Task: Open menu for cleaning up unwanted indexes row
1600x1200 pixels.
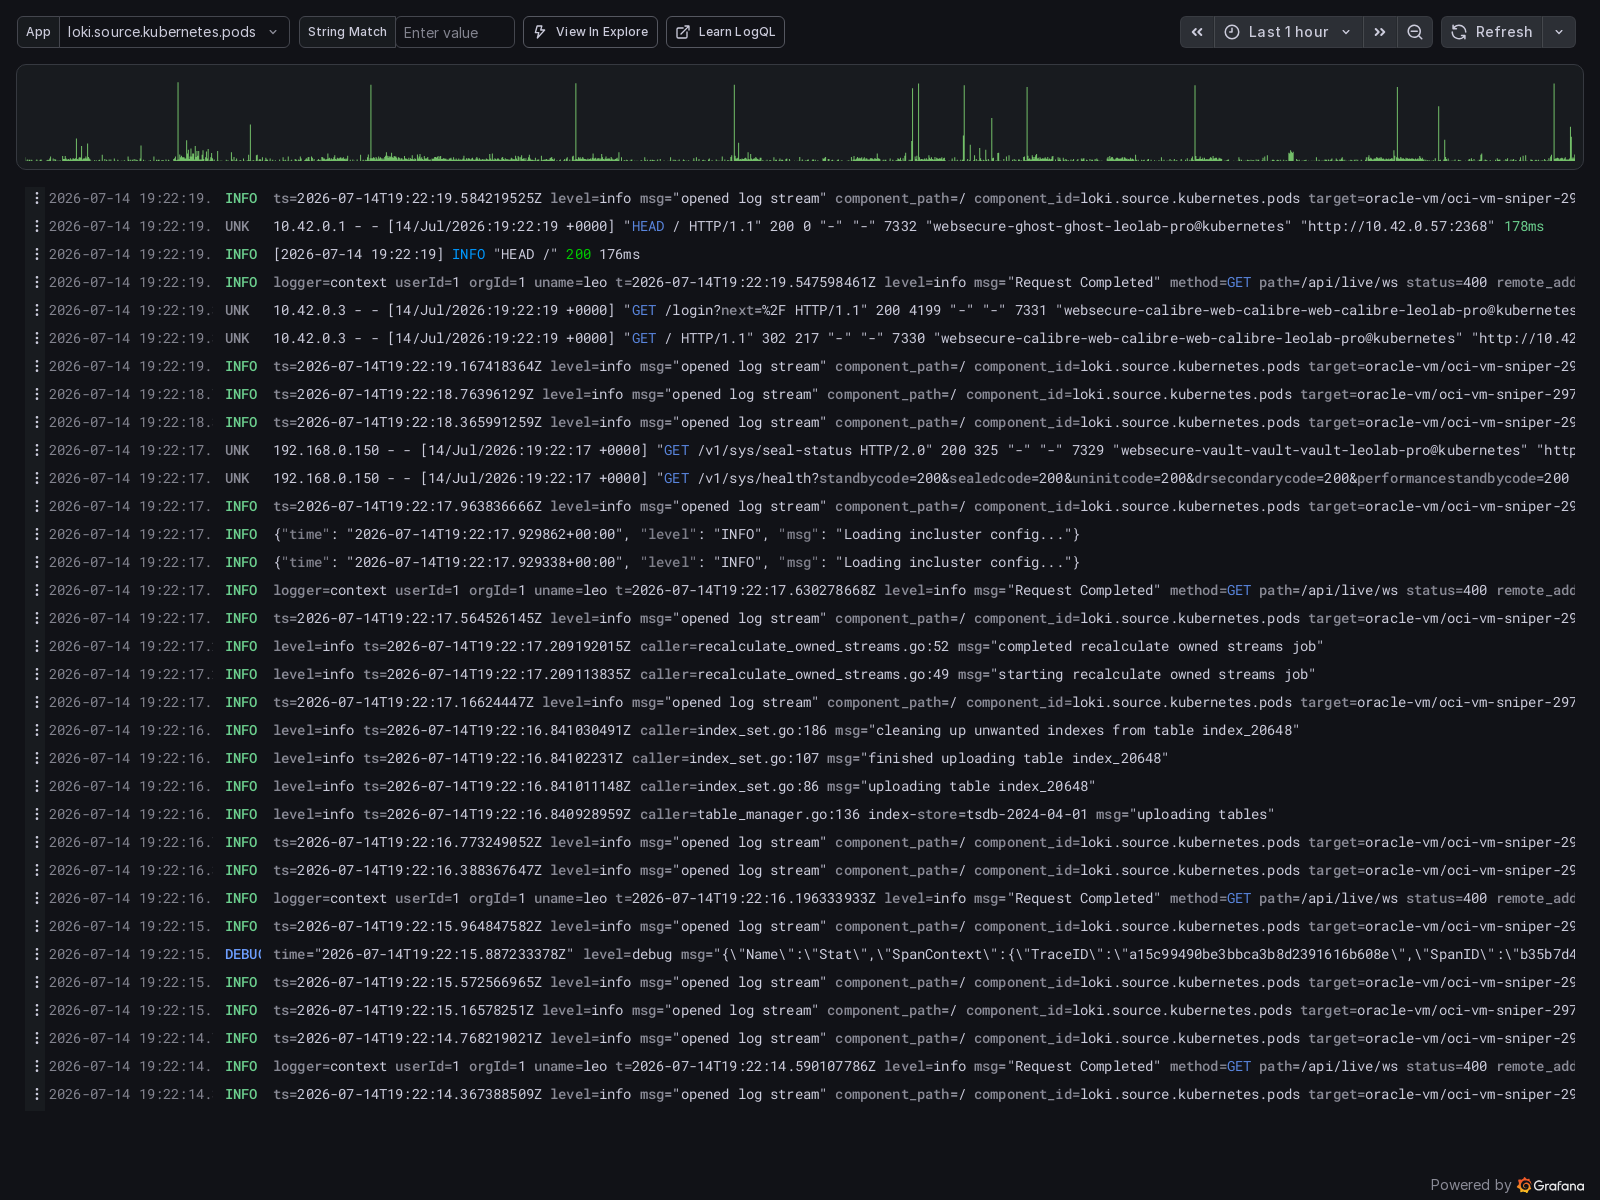Action: click(37, 731)
